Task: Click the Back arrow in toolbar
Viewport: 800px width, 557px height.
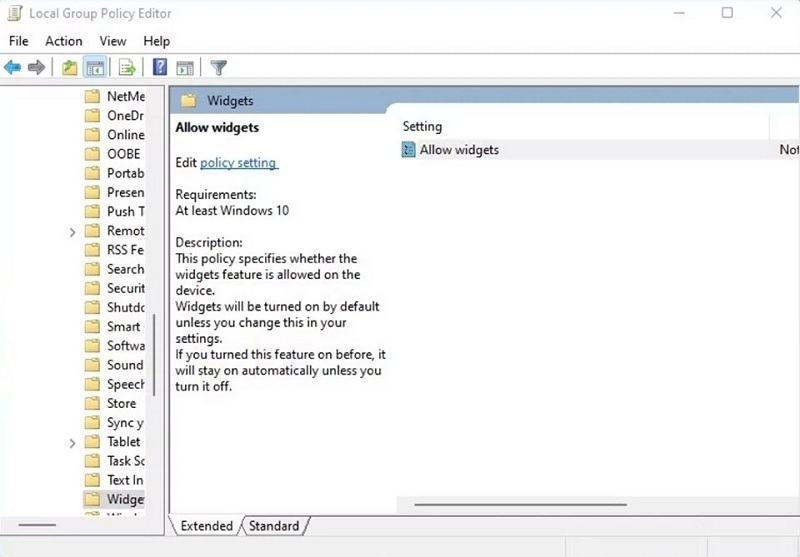Action: [x=13, y=68]
